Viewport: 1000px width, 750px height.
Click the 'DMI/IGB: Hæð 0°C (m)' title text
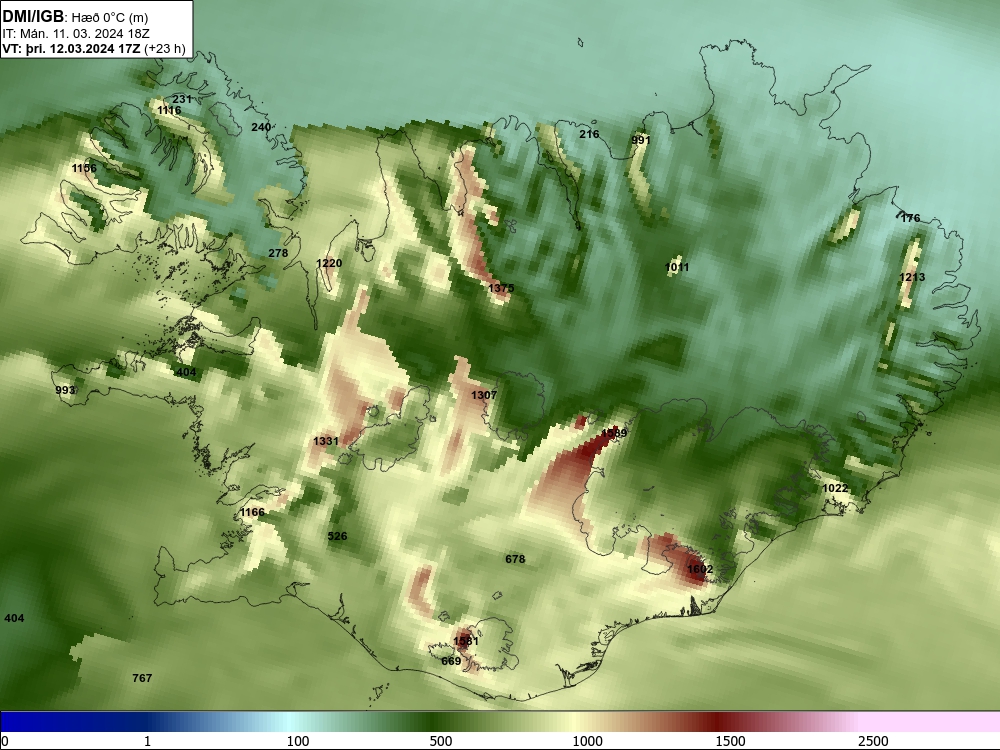pyautogui.click(x=75, y=17)
